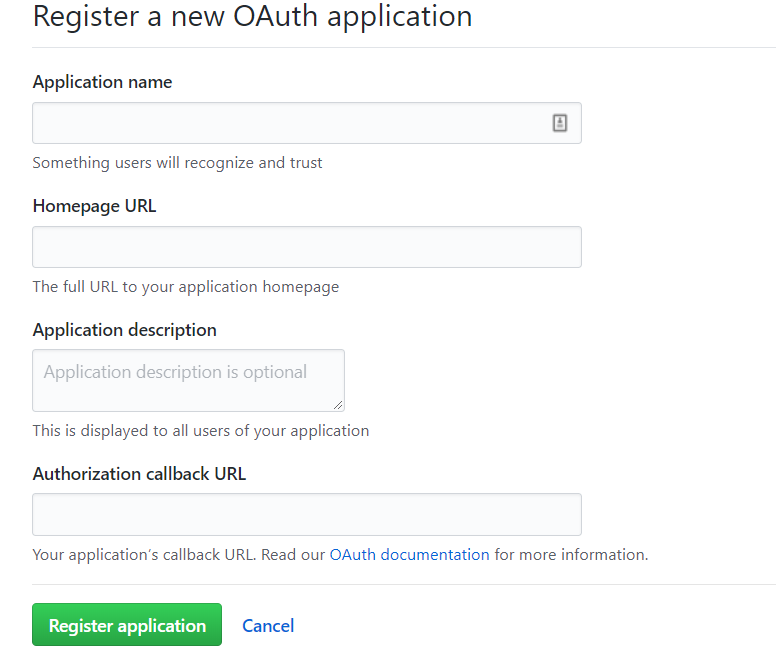
Task: Grab the description textarea resize handle
Action: 339,405
